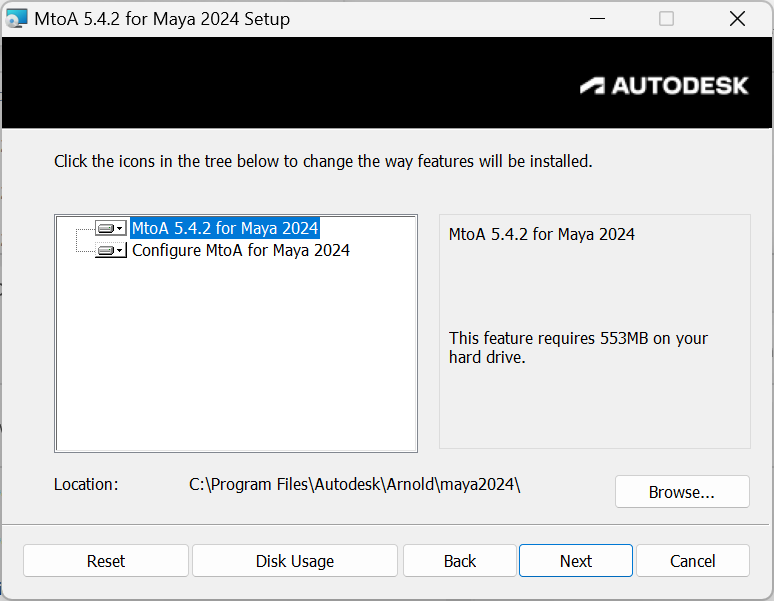
Task: Cancel the MtoA setup
Action: (693, 561)
